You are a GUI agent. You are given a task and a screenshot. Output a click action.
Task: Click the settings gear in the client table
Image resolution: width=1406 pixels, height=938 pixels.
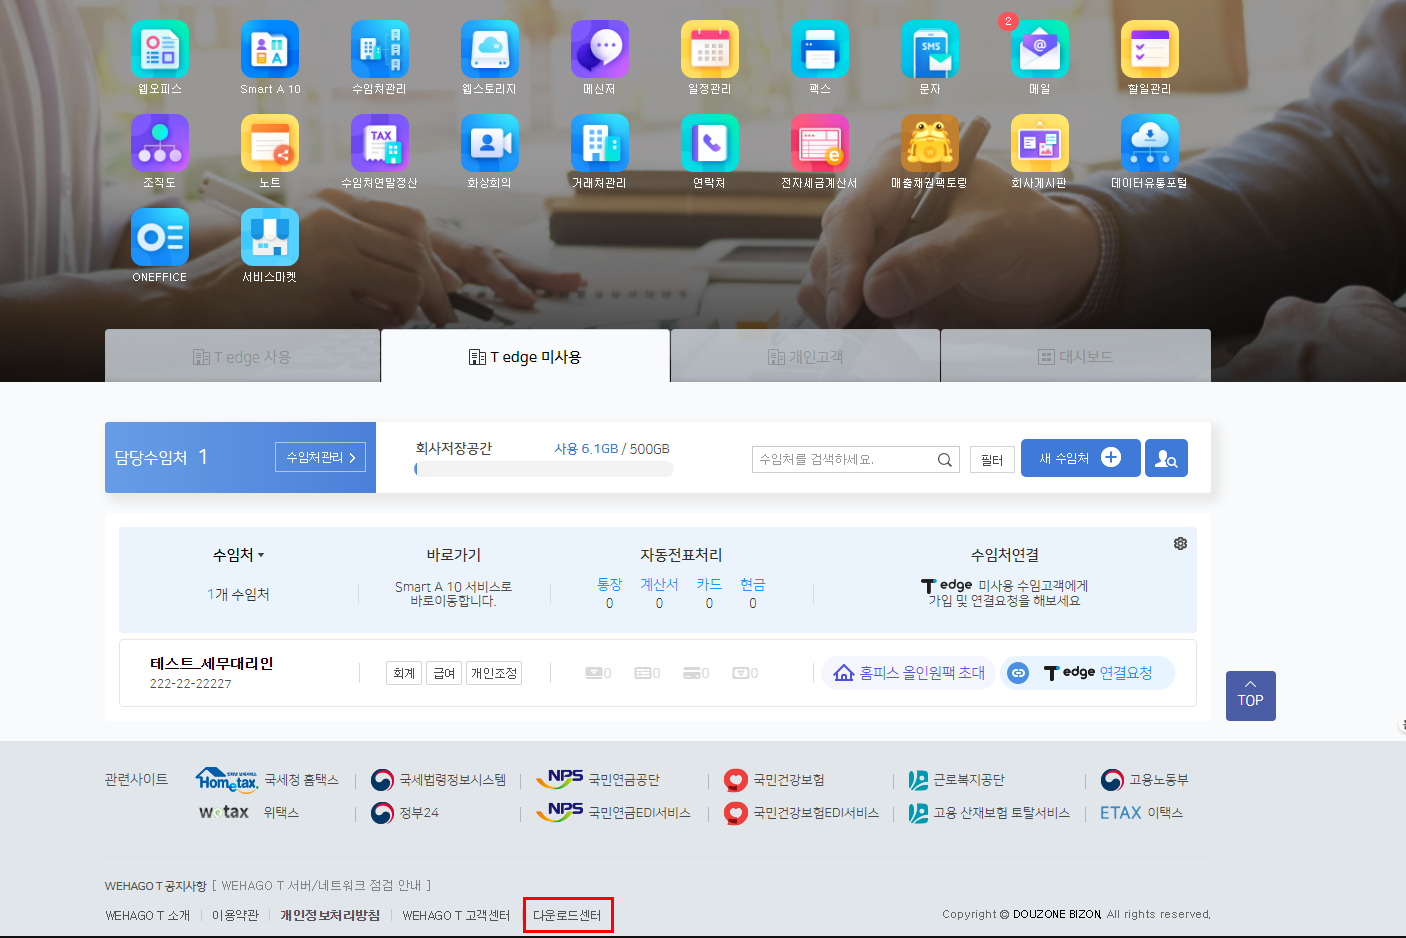(x=1180, y=543)
